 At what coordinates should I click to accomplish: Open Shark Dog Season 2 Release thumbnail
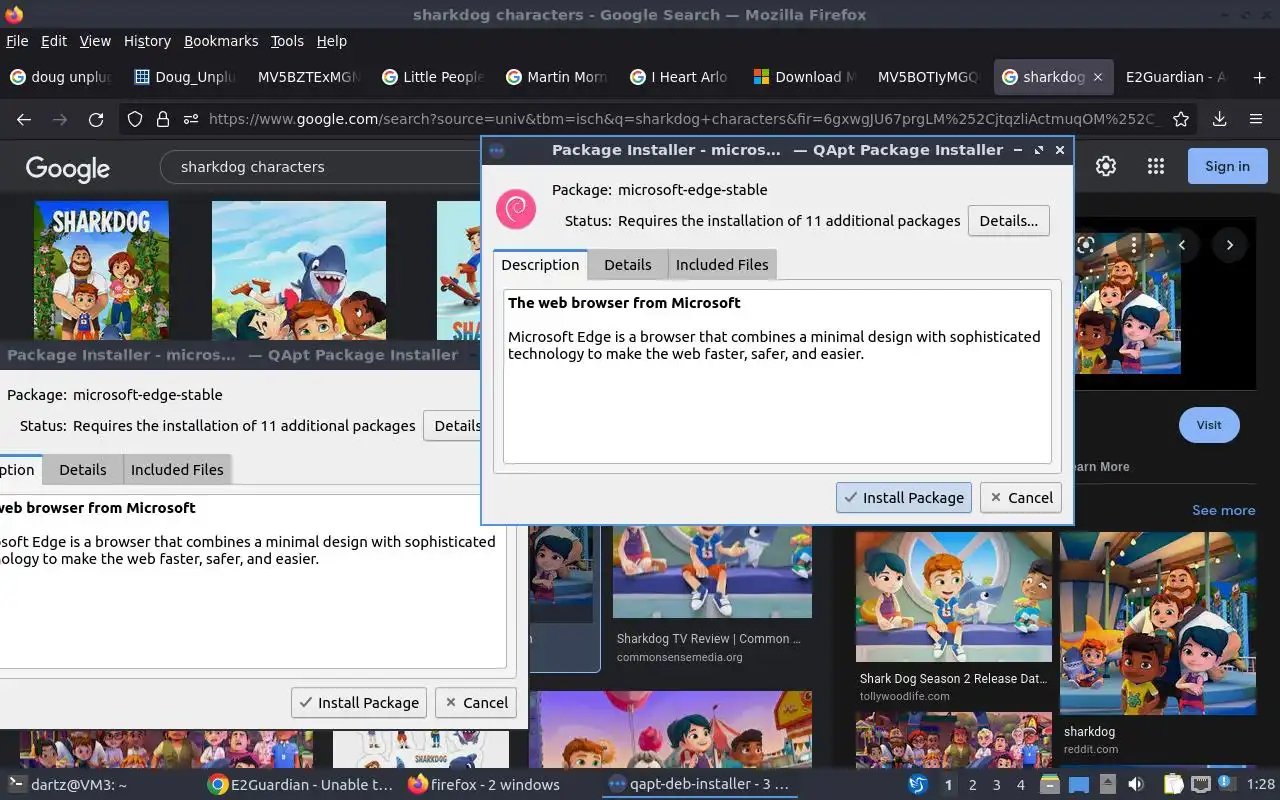point(954,596)
